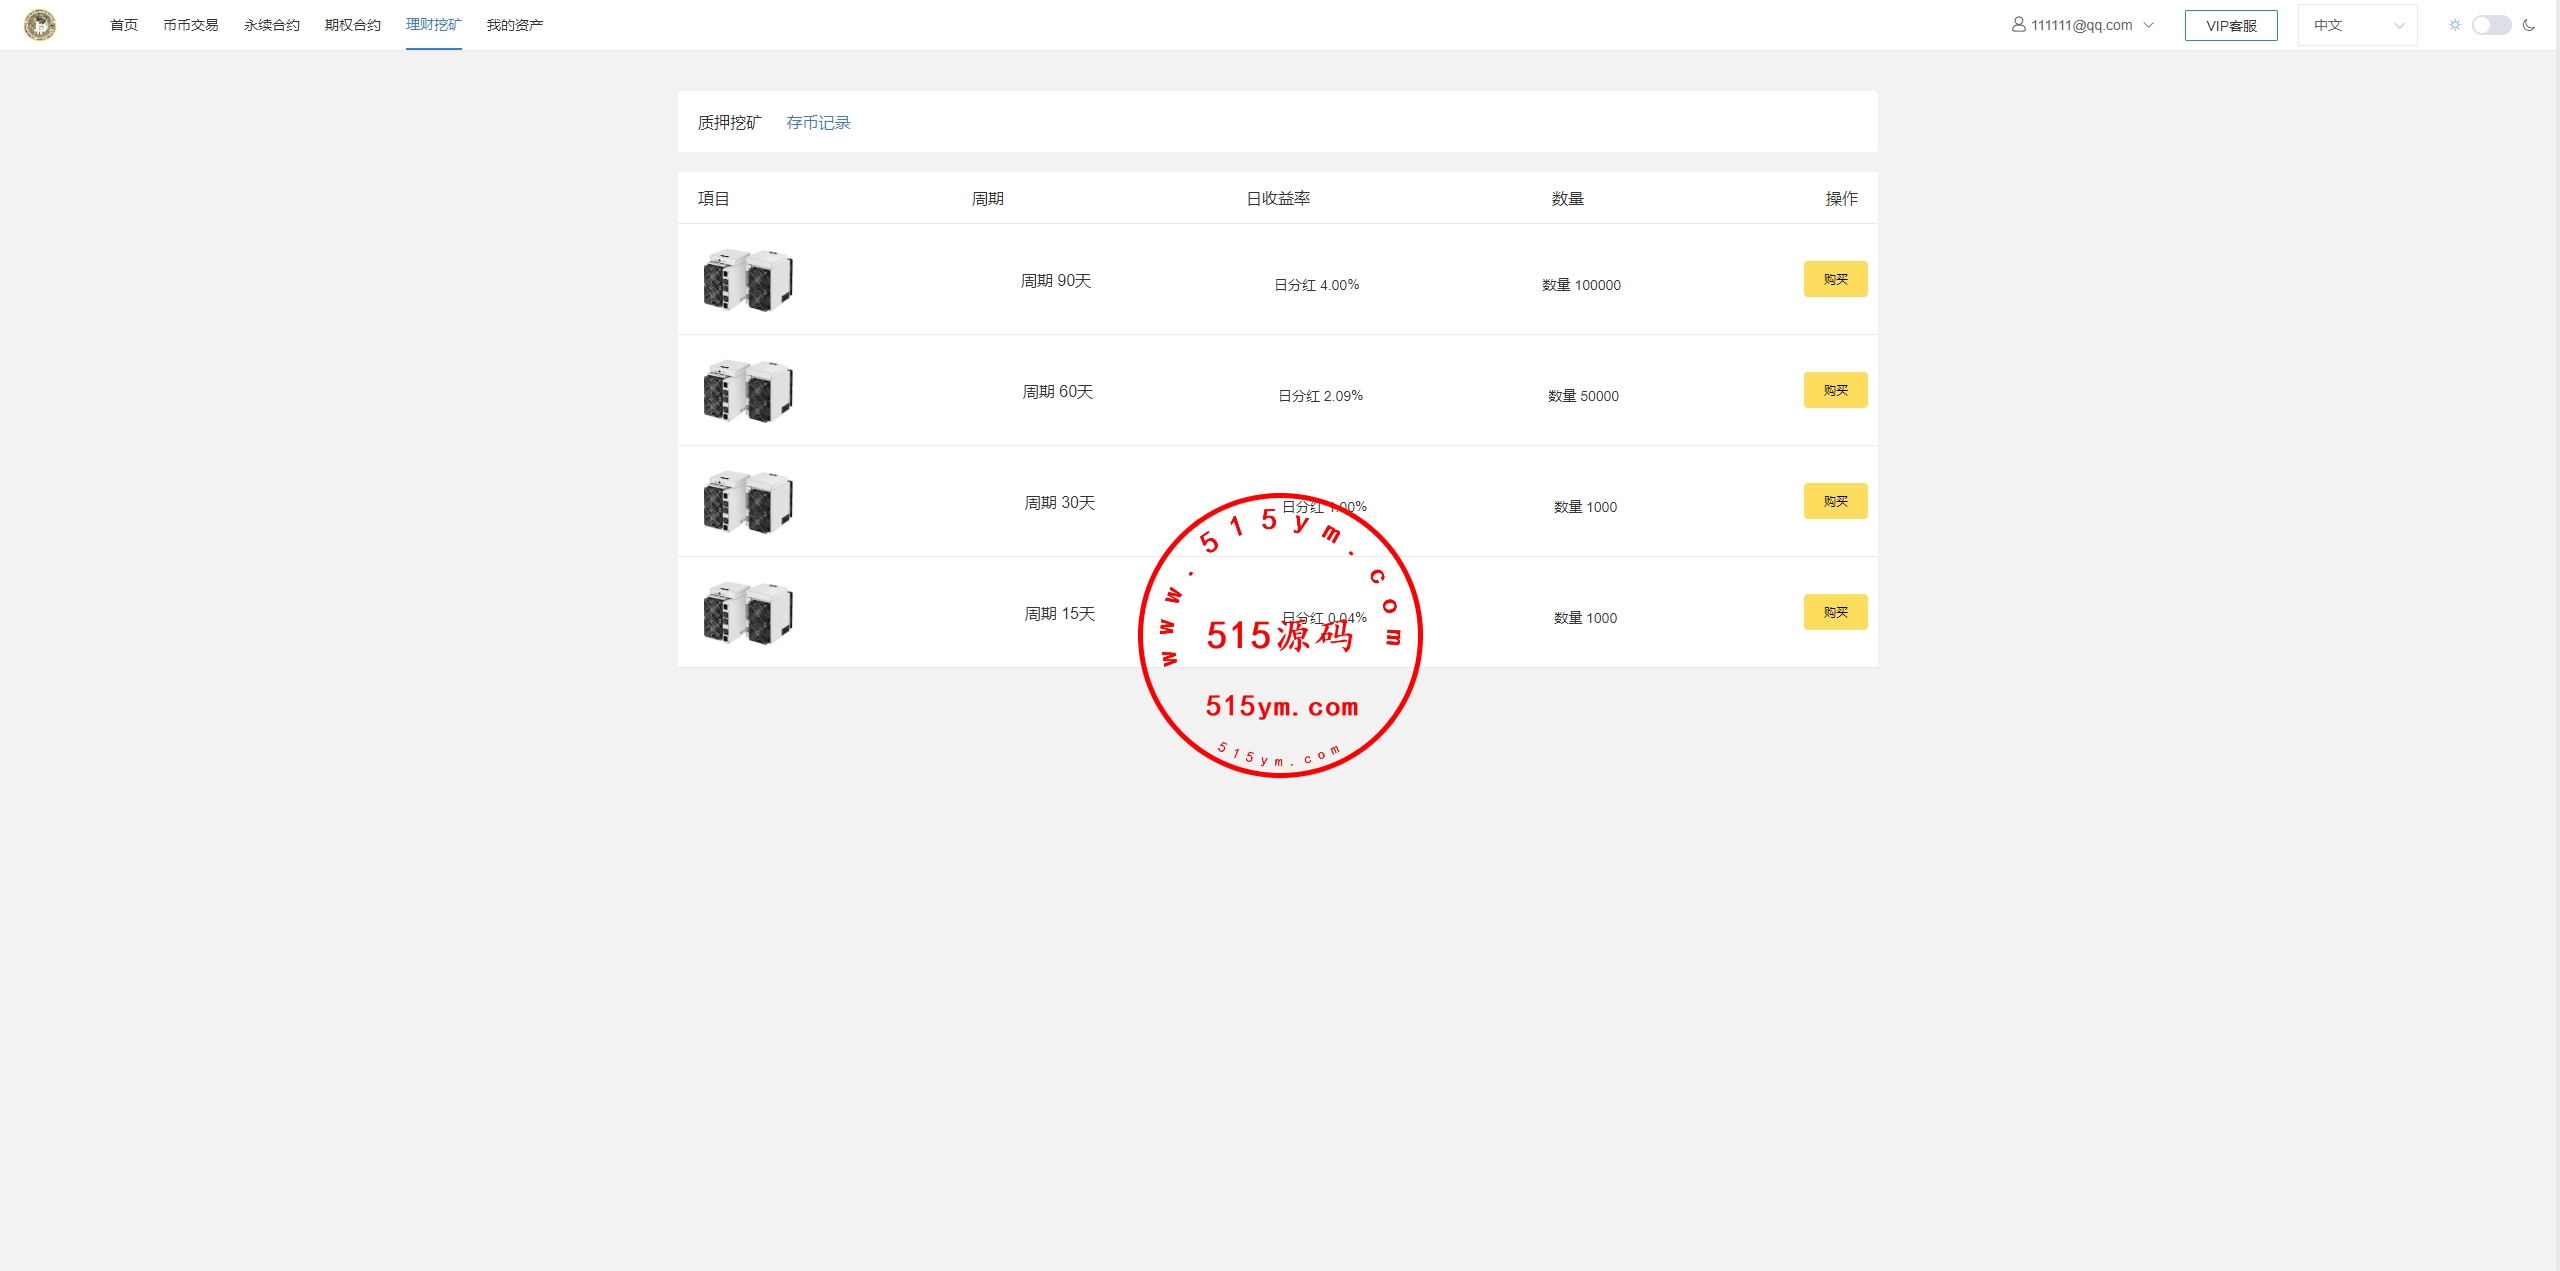Expand the 111111@qq.com account dropdown
Viewport: 2560px width, 1271px height.
click(x=2083, y=25)
